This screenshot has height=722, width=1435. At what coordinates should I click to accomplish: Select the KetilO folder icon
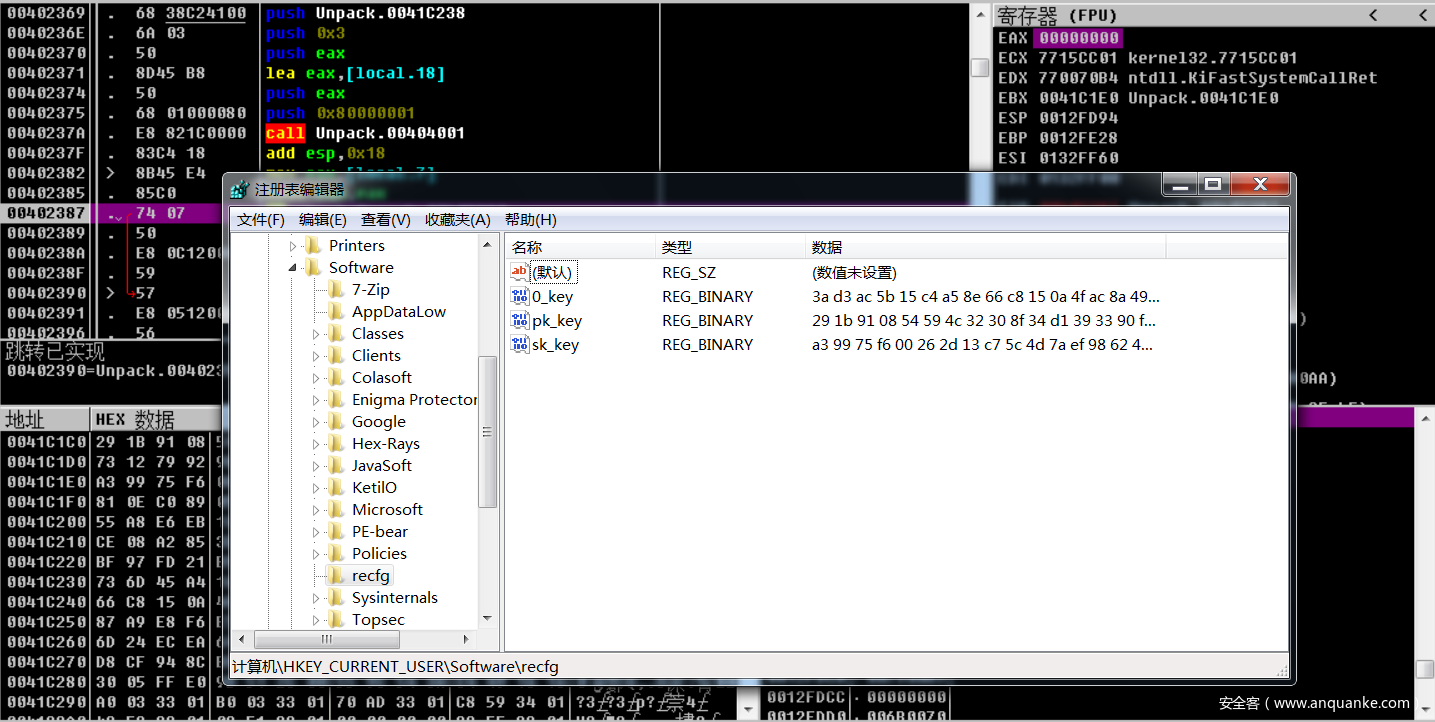tap(337, 488)
